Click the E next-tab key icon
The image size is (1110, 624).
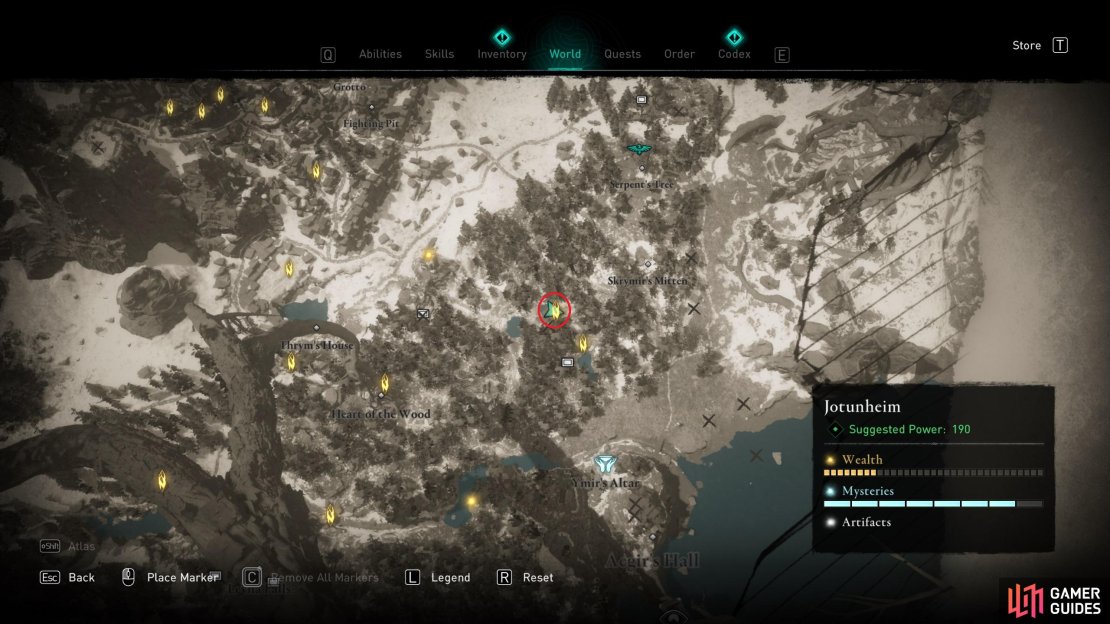point(782,55)
